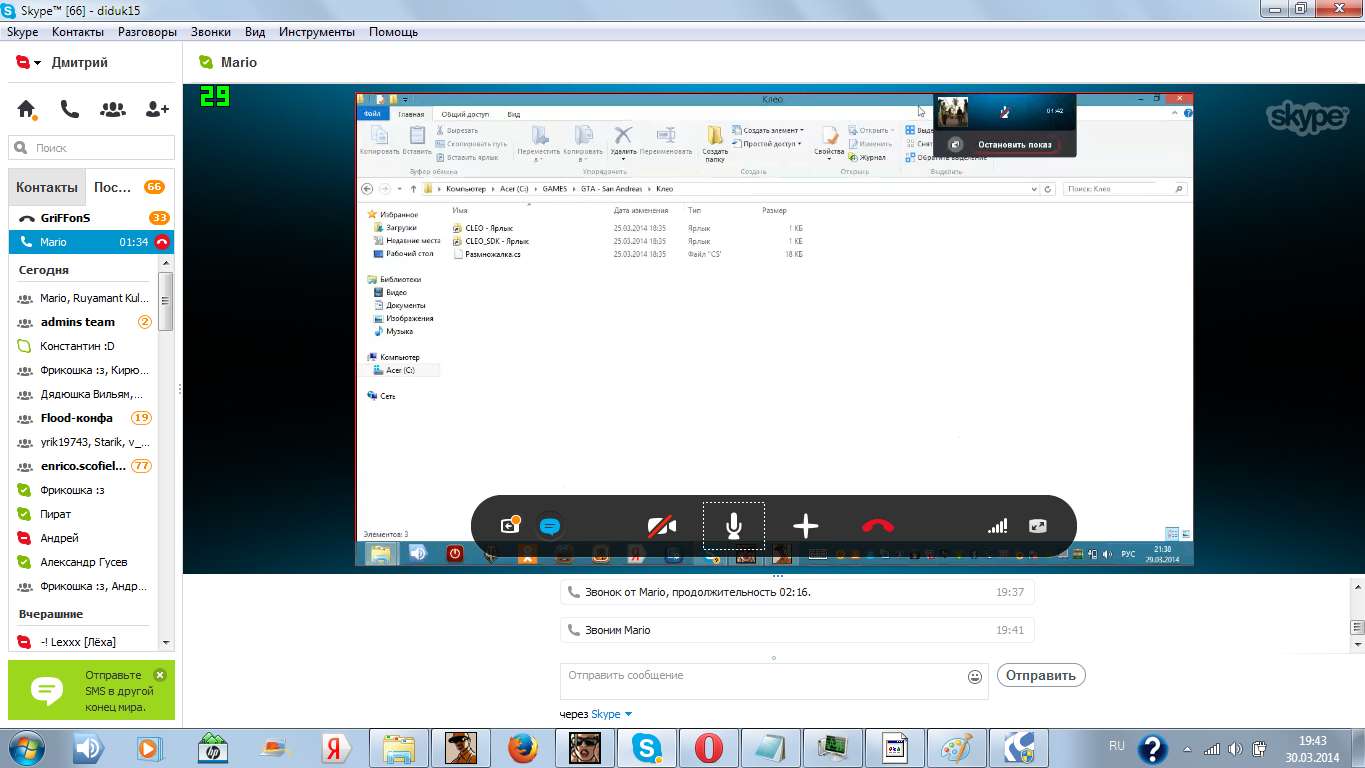Screen dimensions: 1365x768
Task: Open the Звонки menu
Action: click(x=211, y=32)
